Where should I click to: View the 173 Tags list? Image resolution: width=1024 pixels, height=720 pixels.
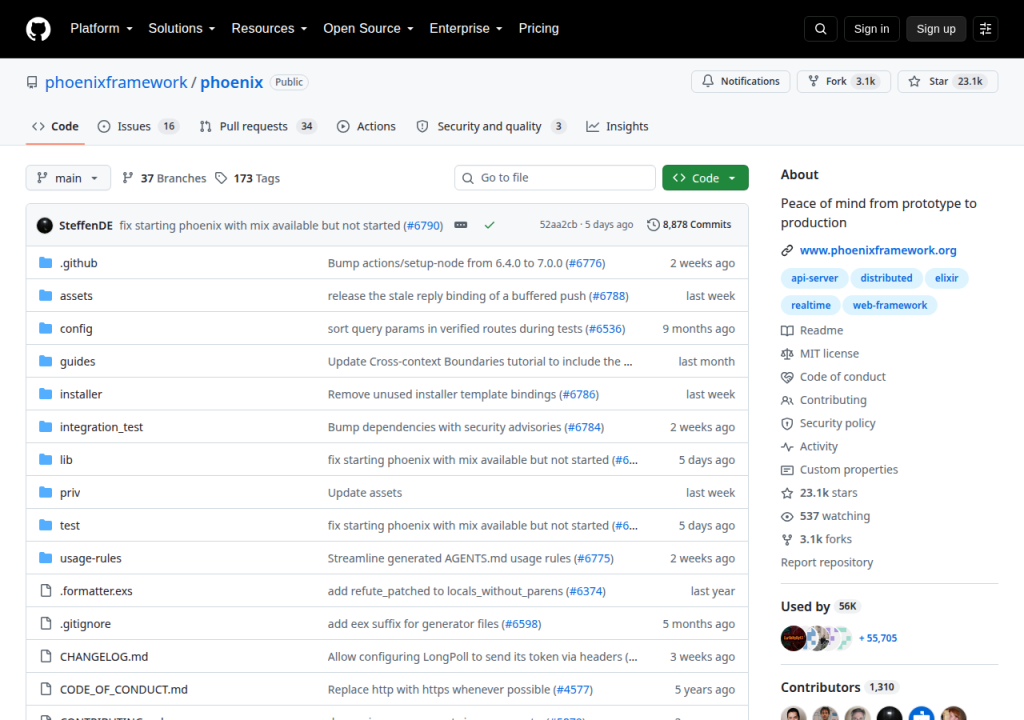[248, 178]
